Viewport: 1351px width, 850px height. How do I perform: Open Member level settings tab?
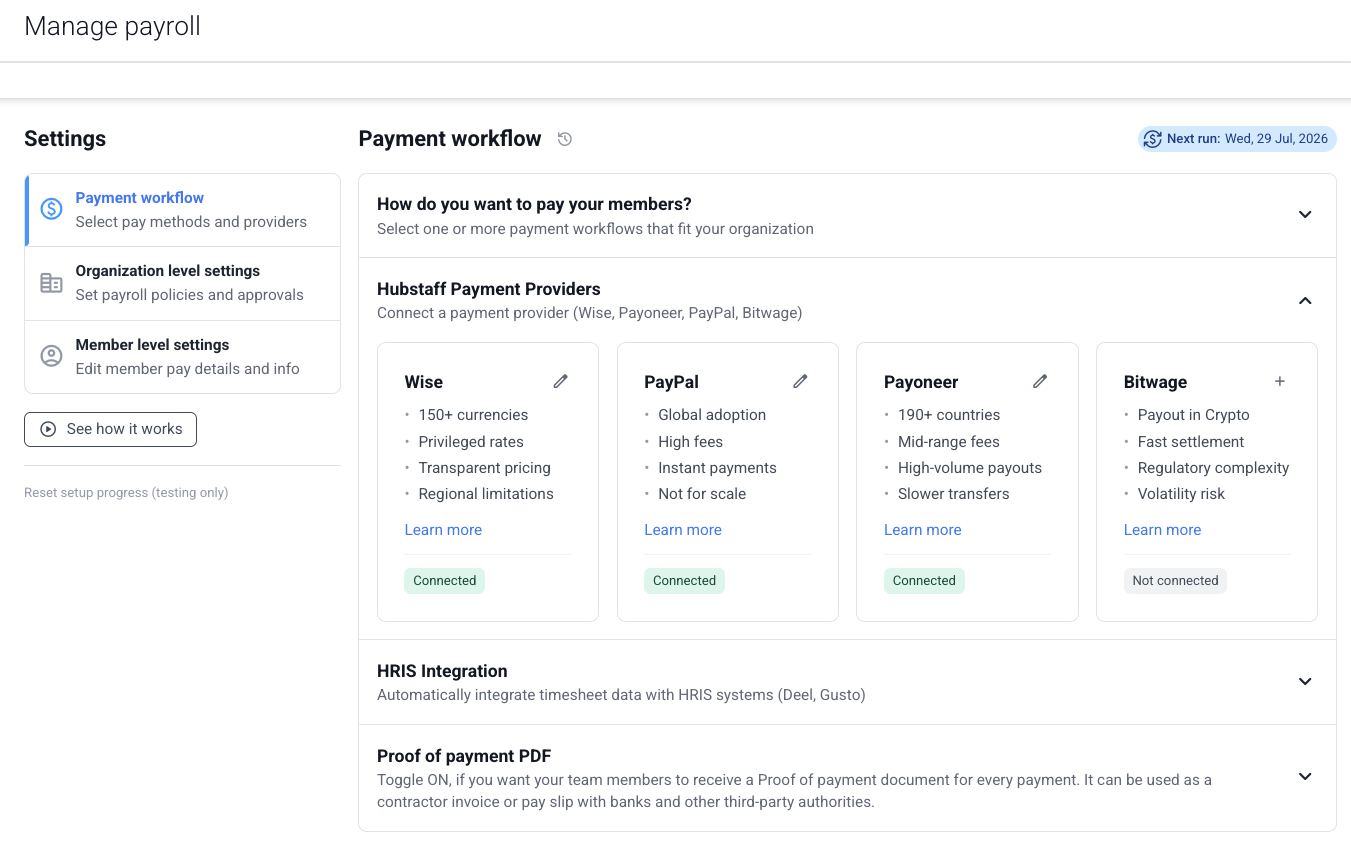183,357
